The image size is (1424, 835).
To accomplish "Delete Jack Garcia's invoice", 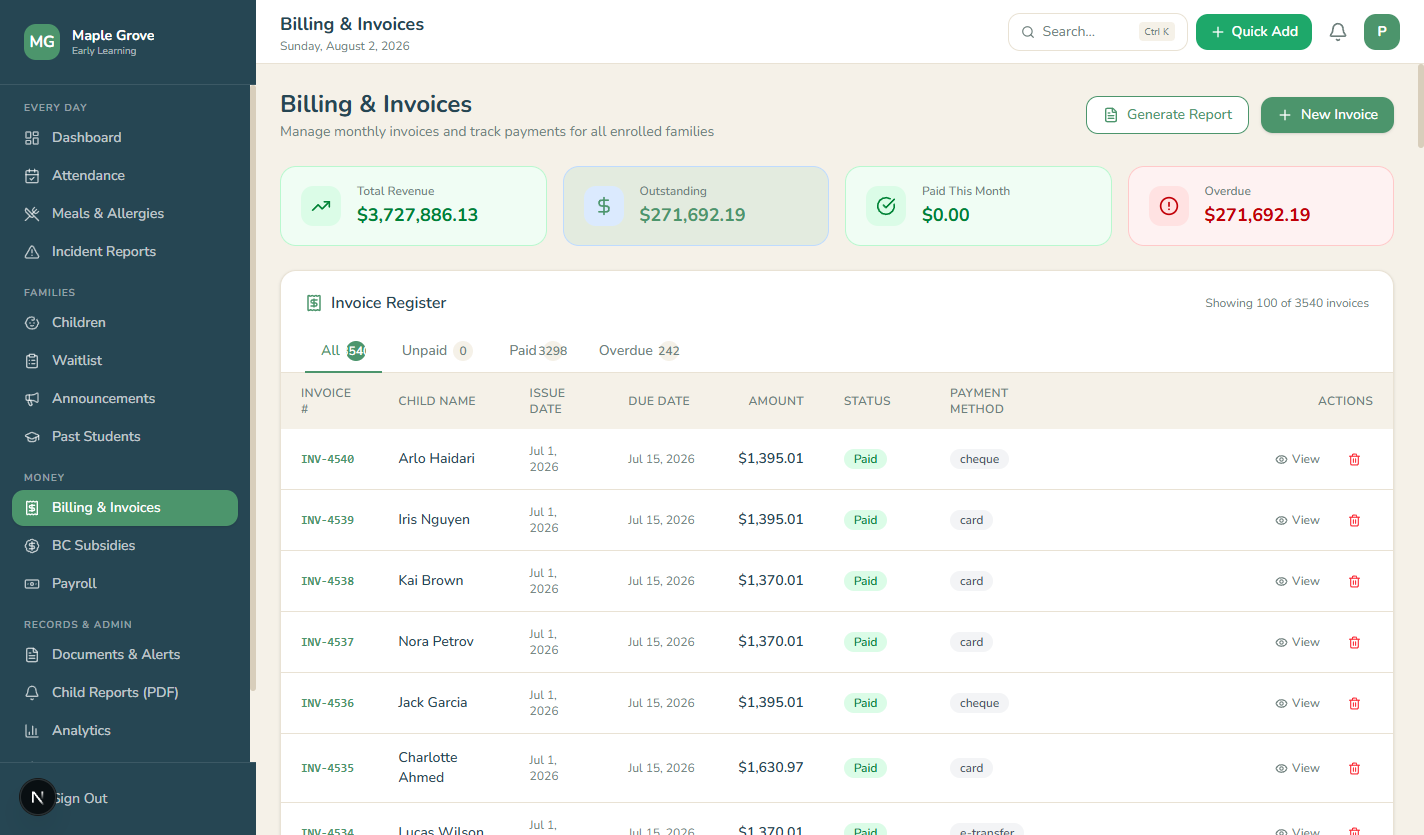I will click(1355, 704).
